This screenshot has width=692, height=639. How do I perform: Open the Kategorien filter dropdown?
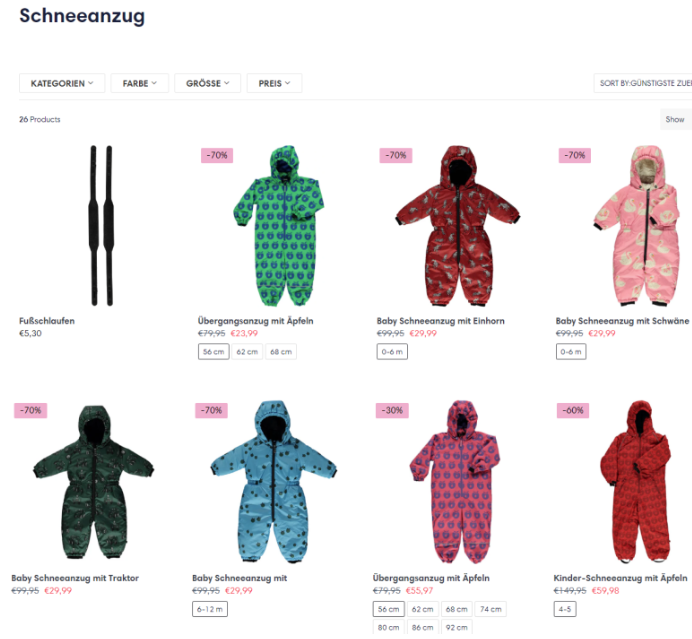[62, 83]
